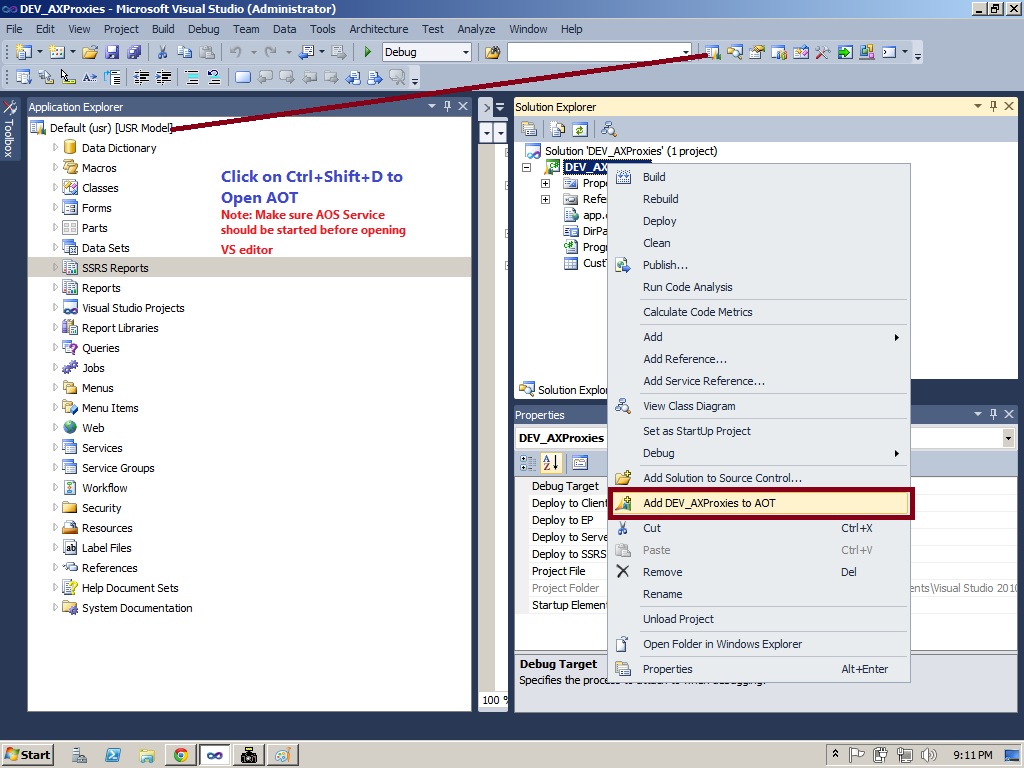Open Google Chrome from the taskbar
The image size is (1024, 768).
pos(180,756)
